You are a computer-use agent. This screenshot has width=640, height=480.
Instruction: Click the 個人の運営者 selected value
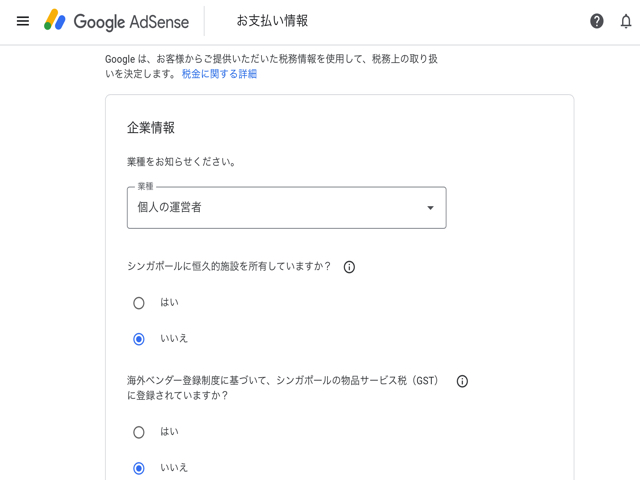point(177,208)
